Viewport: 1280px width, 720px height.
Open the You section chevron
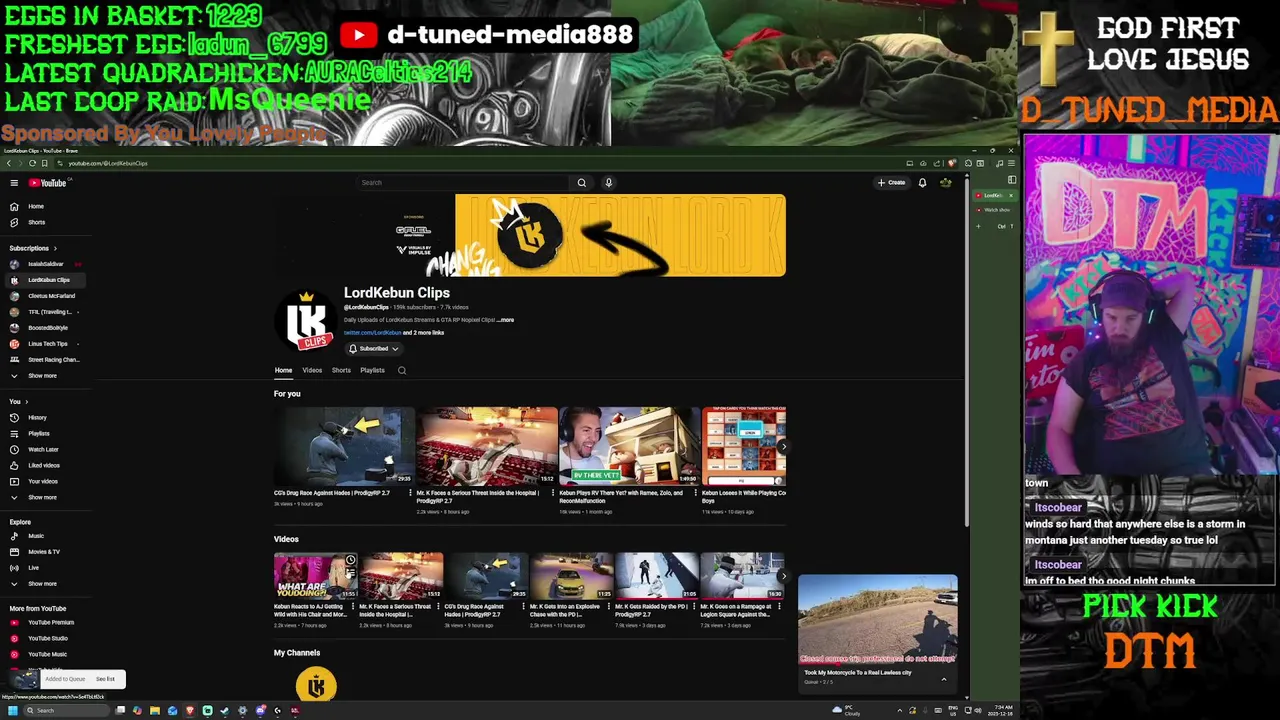pyautogui.click(x=26, y=402)
